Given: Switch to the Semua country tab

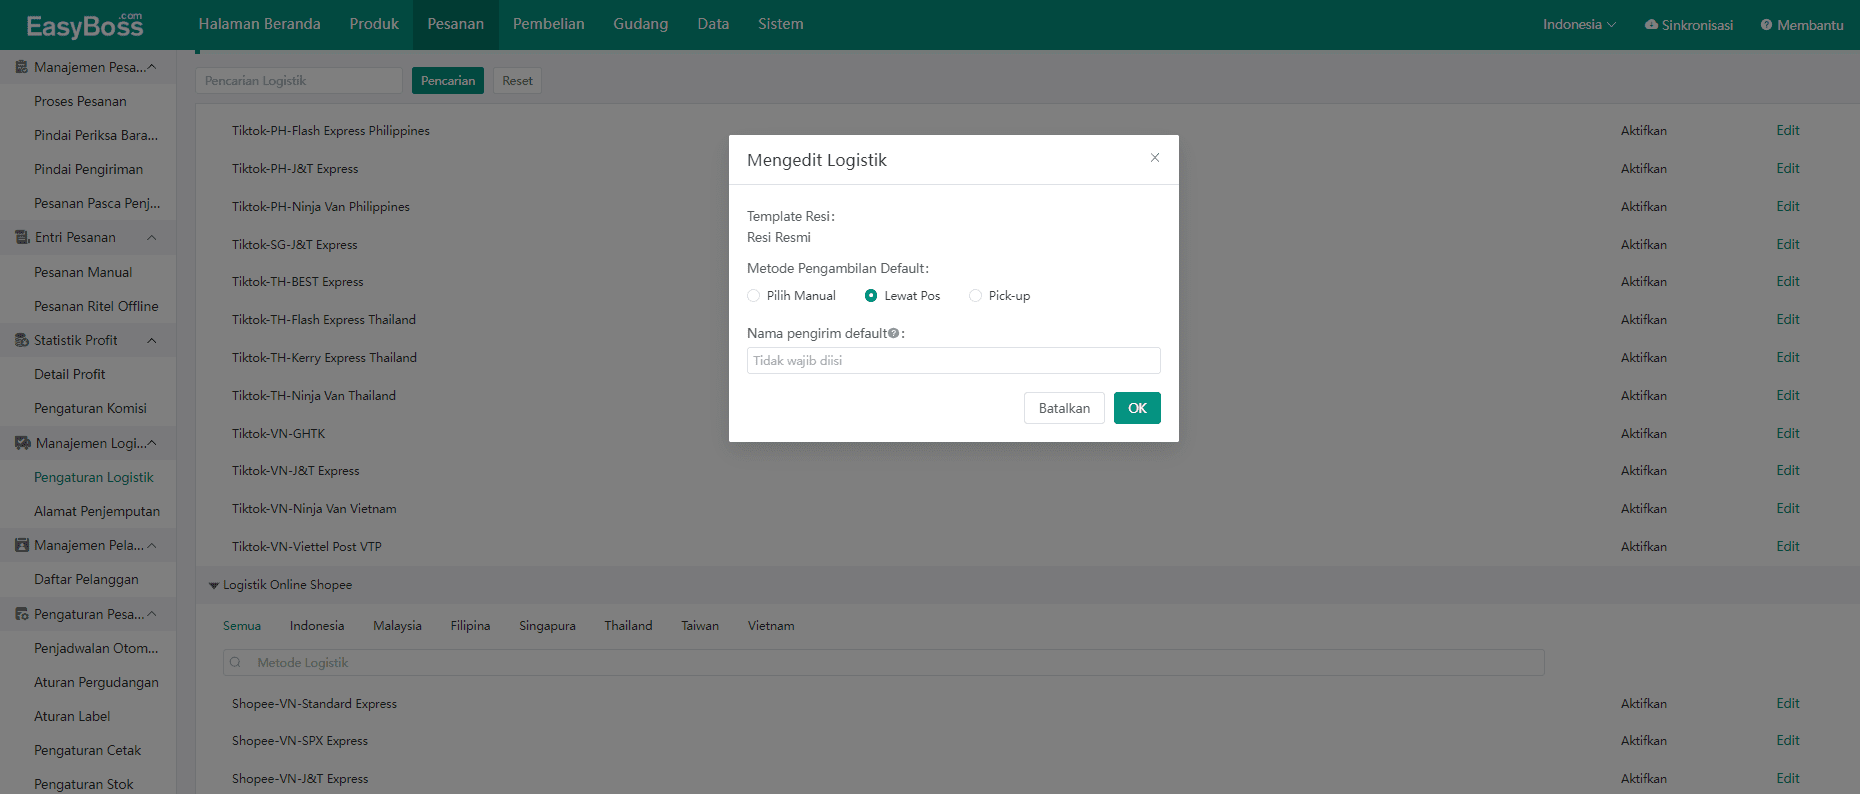Looking at the screenshot, I should pos(242,626).
